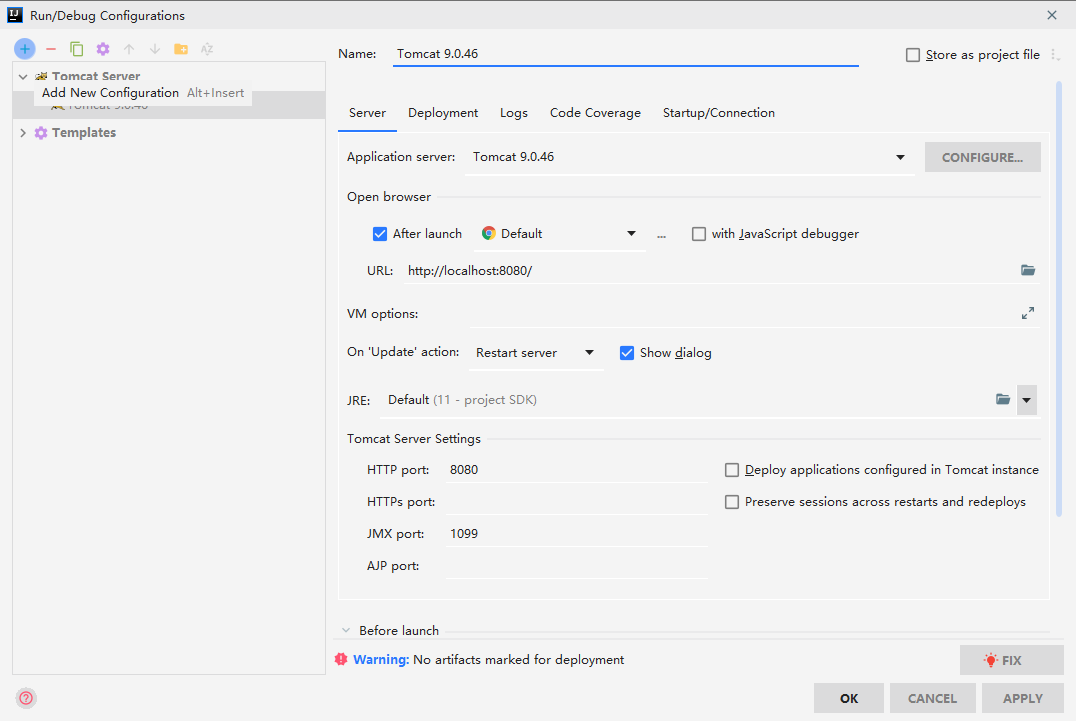
Task: Enable Store as project file
Action: point(913,55)
